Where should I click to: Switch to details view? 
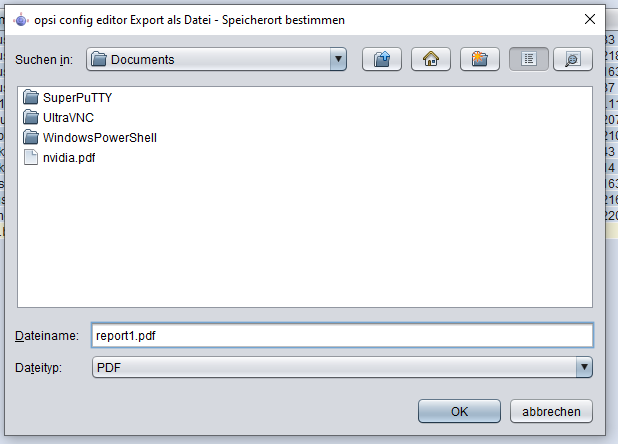point(573,59)
